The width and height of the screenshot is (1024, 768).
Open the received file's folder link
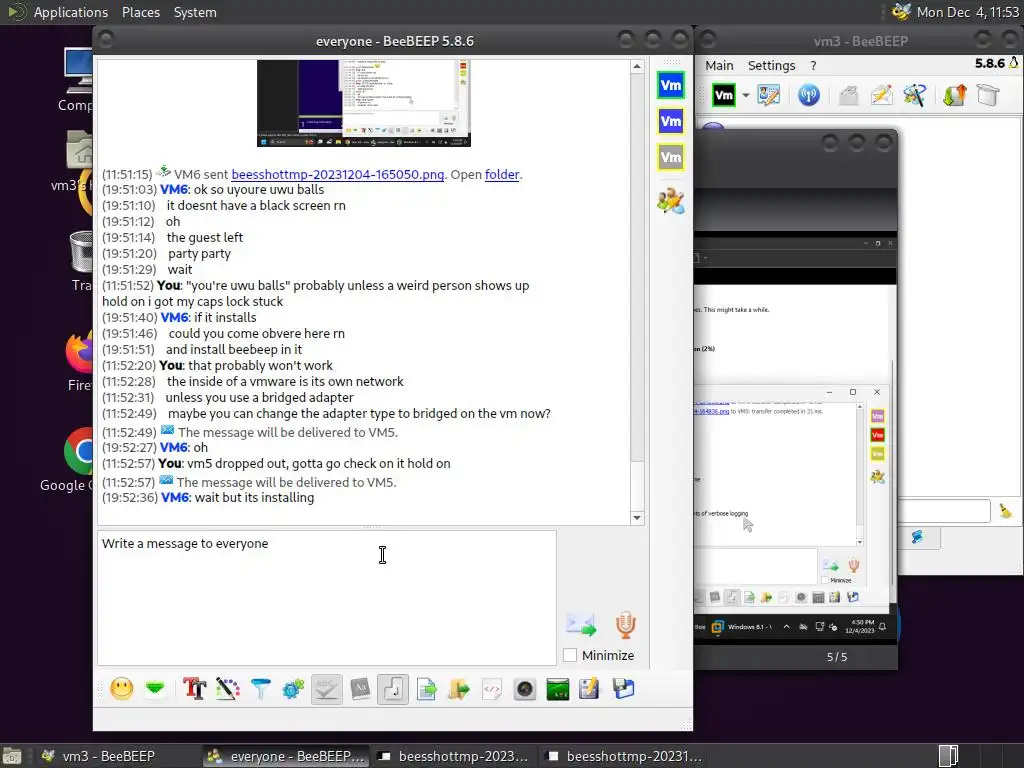pyautogui.click(x=502, y=174)
